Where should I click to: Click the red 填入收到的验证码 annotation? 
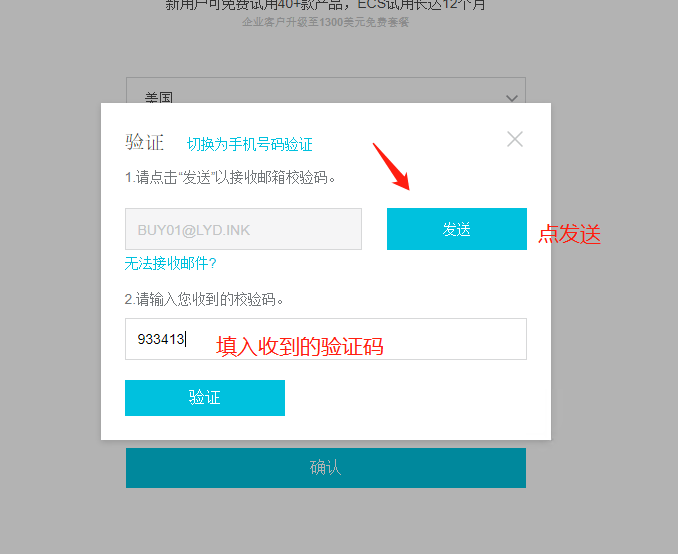(300, 346)
